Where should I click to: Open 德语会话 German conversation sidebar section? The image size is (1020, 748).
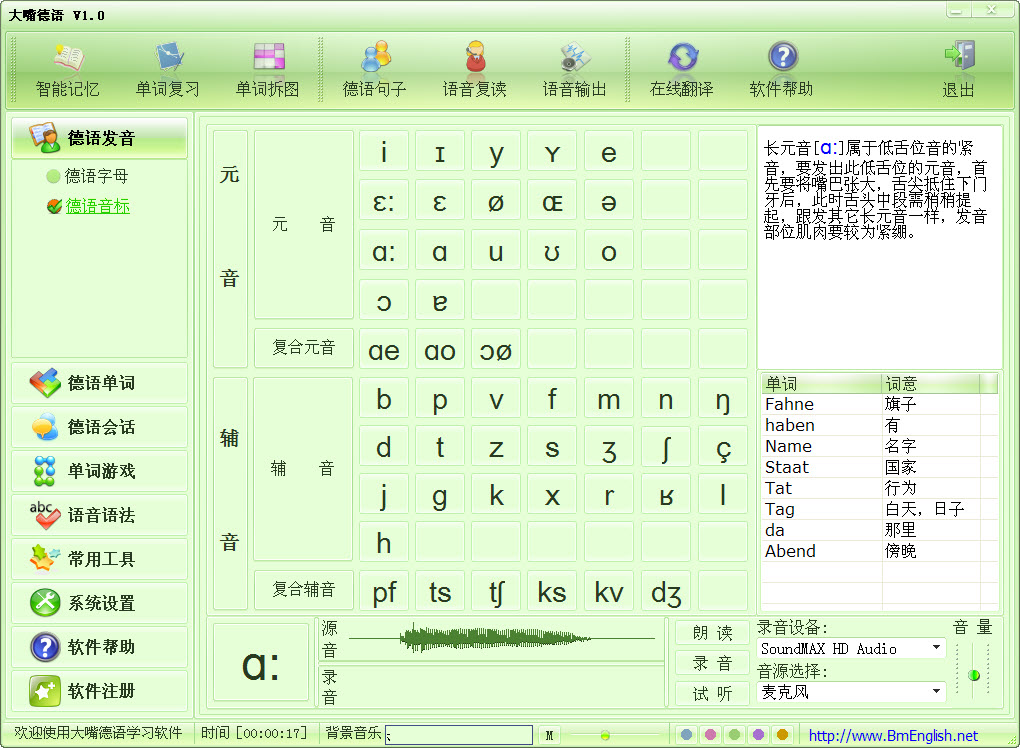(x=100, y=427)
